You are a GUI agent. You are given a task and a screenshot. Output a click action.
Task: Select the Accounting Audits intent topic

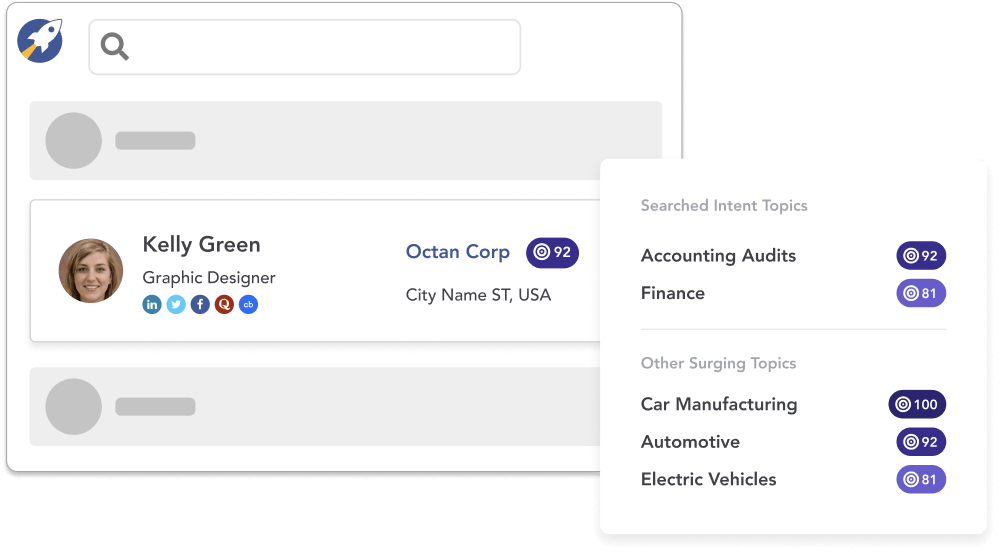click(x=718, y=256)
